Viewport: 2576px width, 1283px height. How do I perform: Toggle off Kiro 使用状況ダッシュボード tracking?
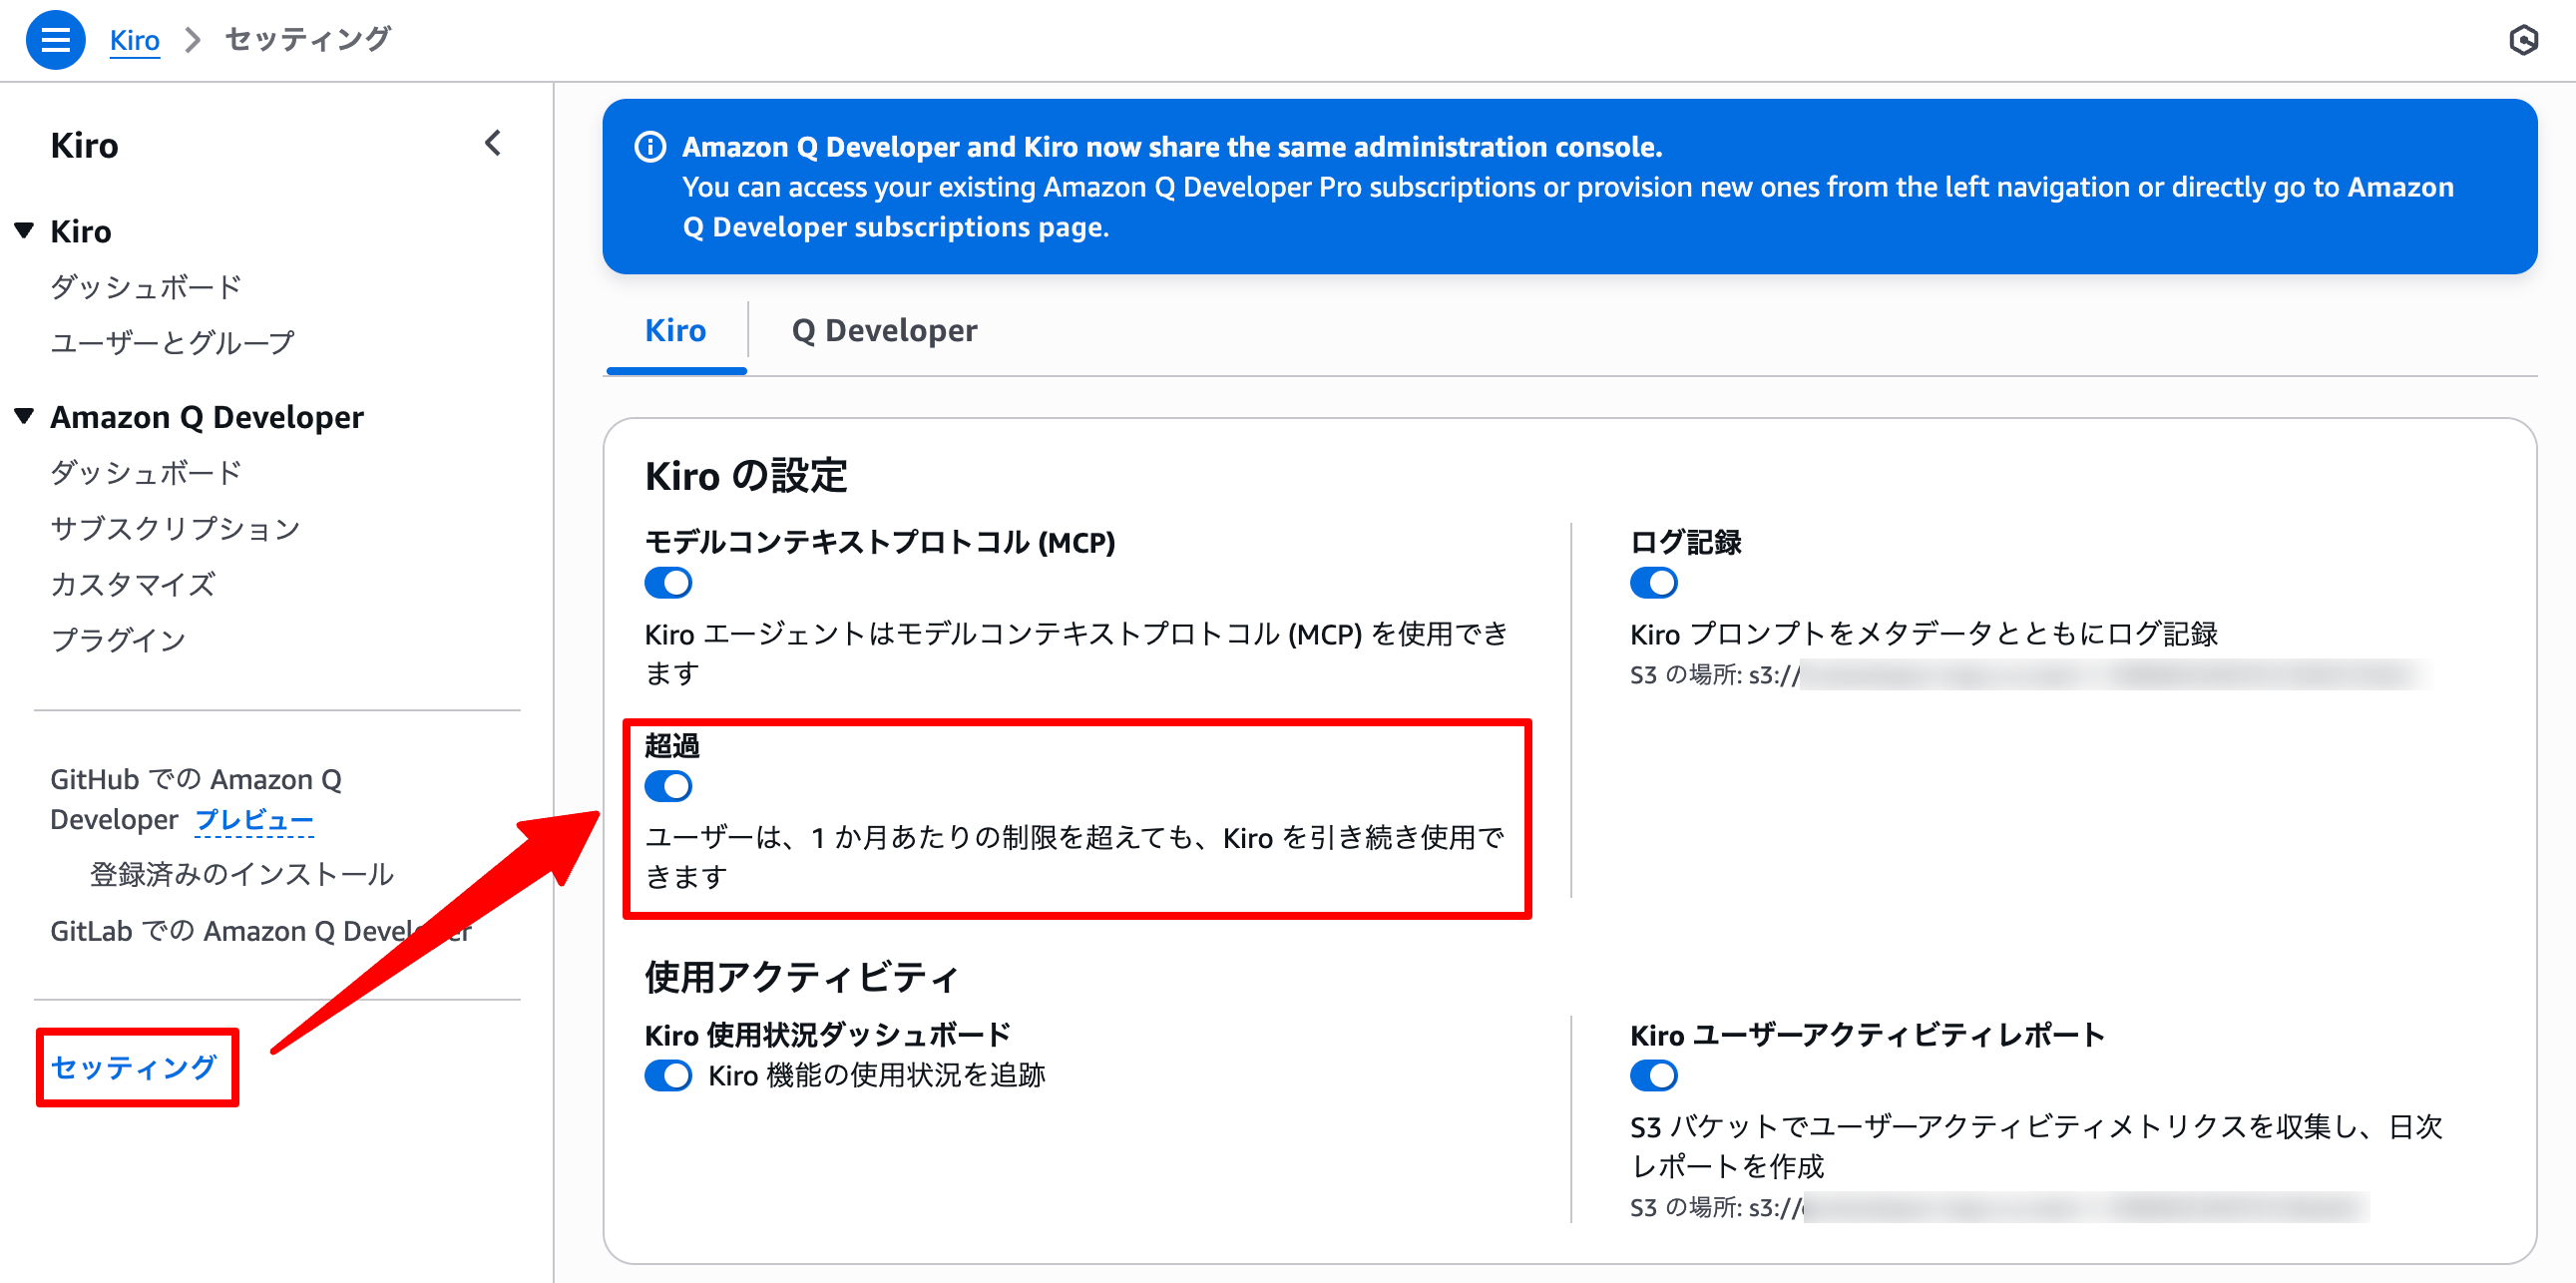pos(668,1075)
